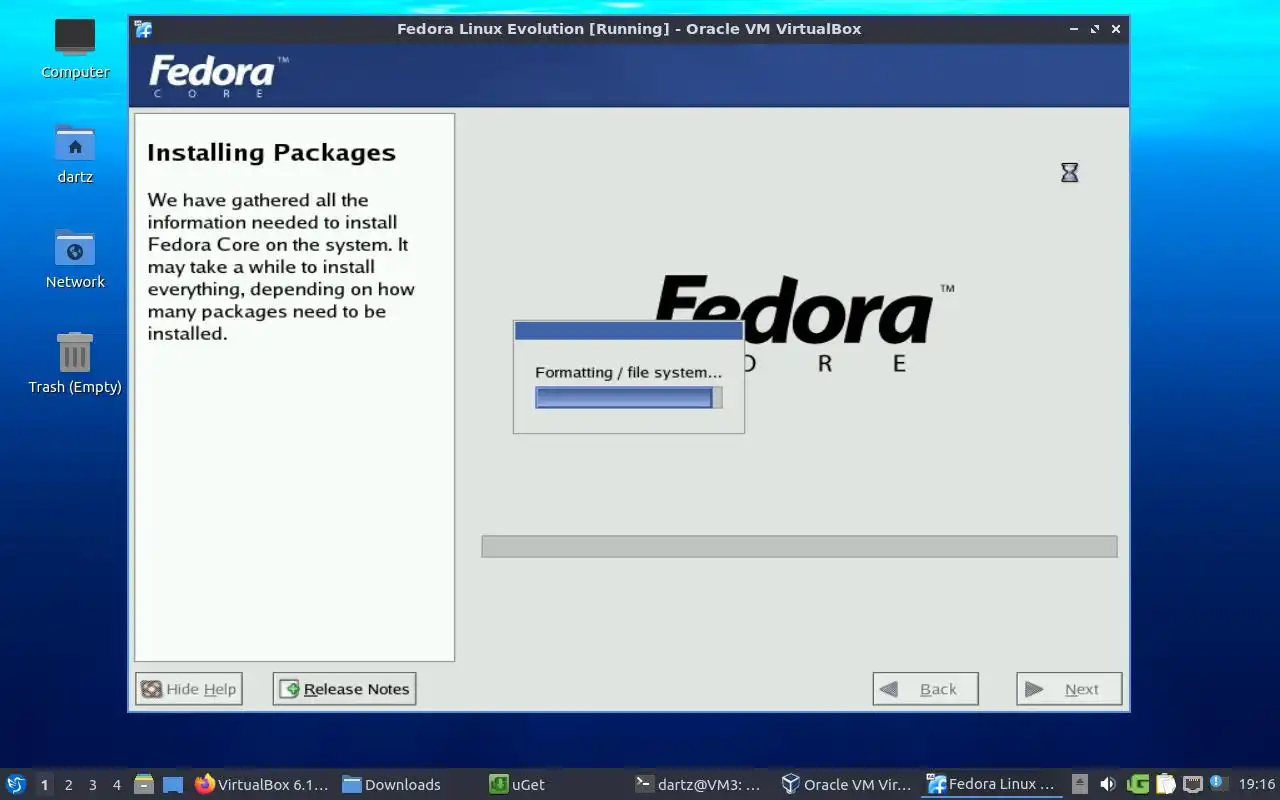Open the volume speaker tray icon
Screen dimensions: 1280x800
pyautogui.click(x=1108, y=784)
